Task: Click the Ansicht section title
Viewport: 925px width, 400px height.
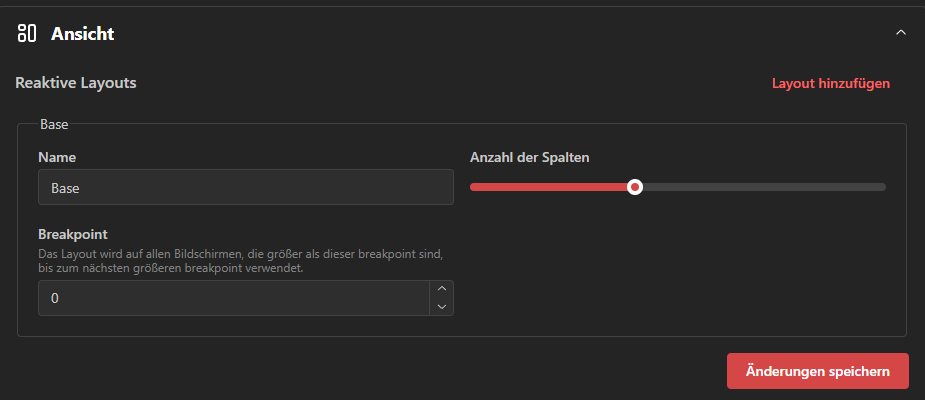Action: (x=83, y=34)
